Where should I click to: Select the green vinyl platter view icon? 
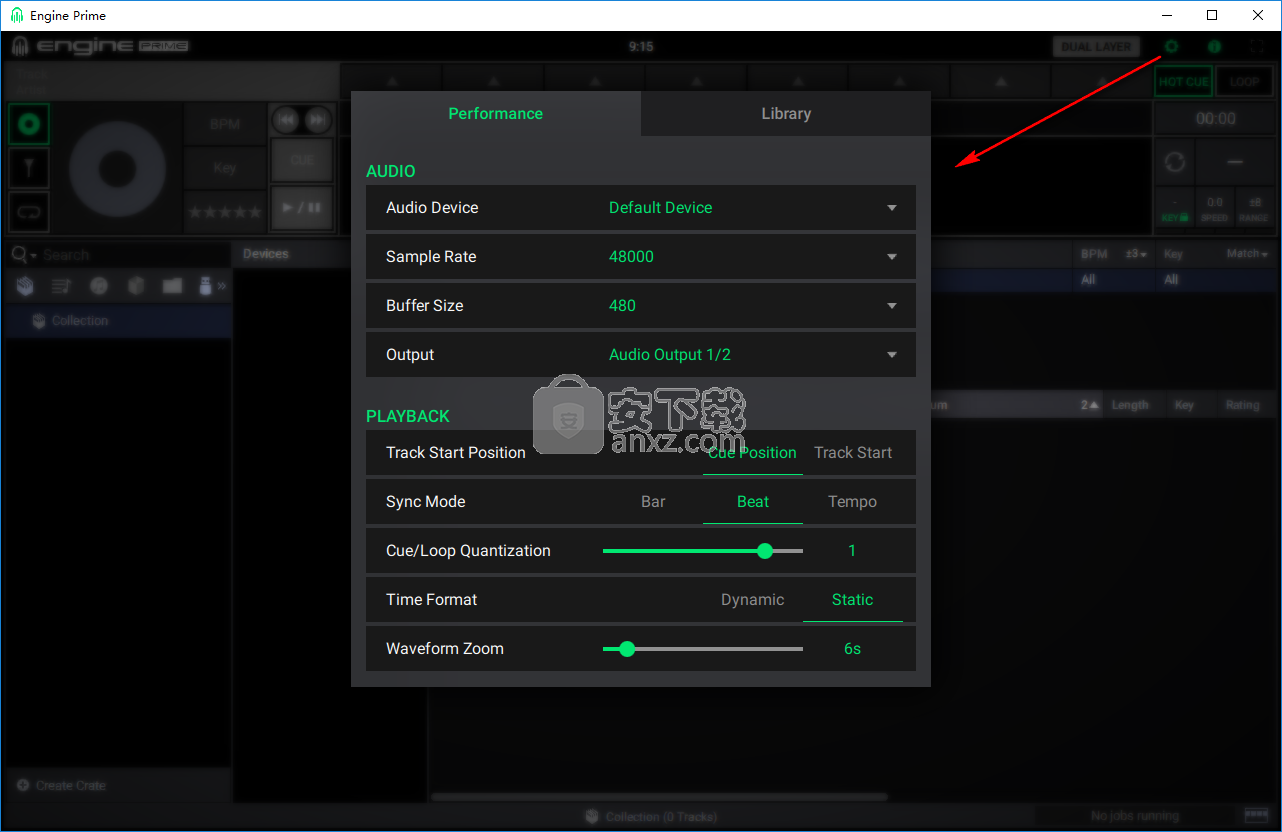pyautogui.click(x=29, y=124)
